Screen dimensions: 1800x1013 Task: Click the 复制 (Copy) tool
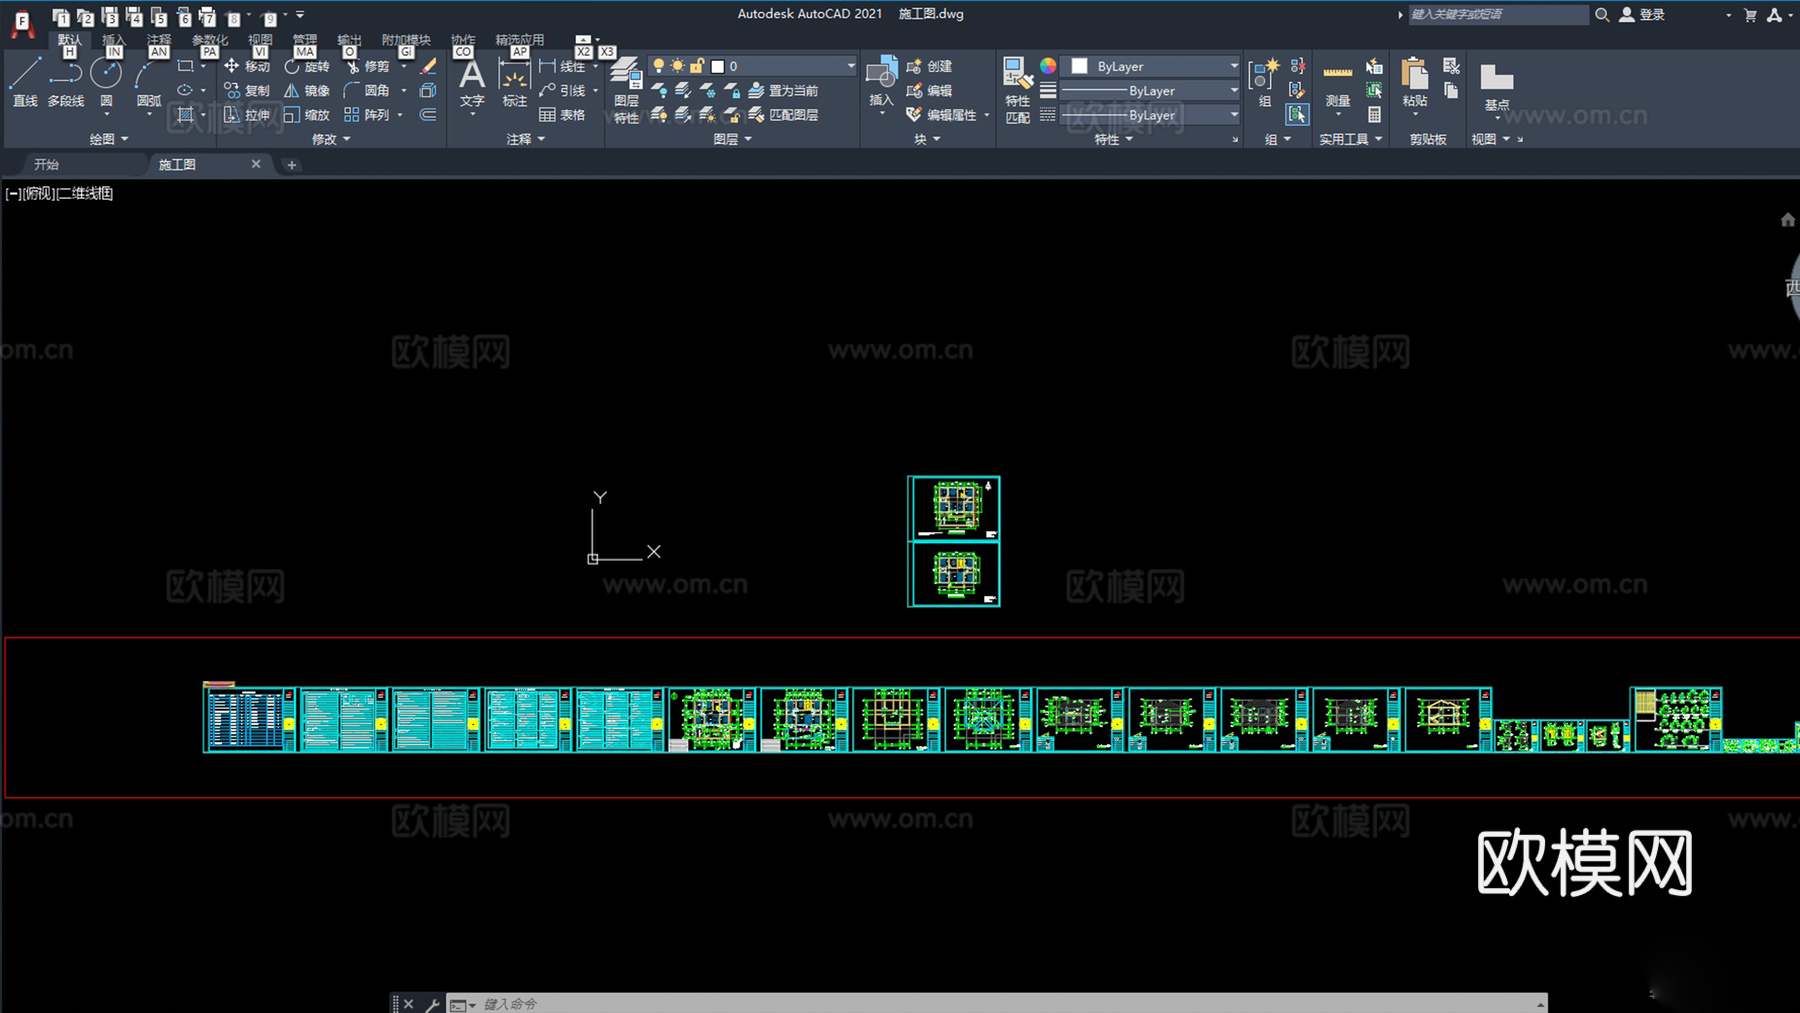[x=246, y=90]
